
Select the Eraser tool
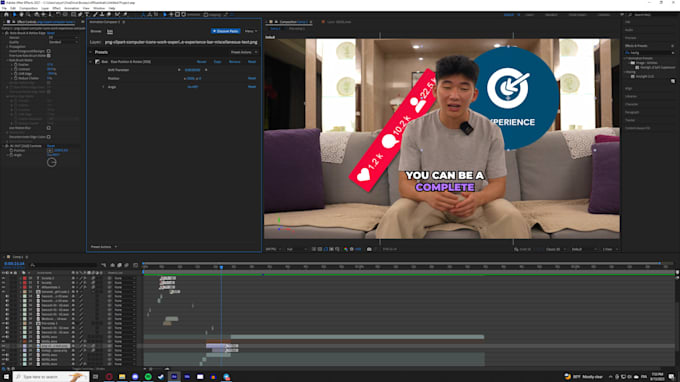pos(109,14)
